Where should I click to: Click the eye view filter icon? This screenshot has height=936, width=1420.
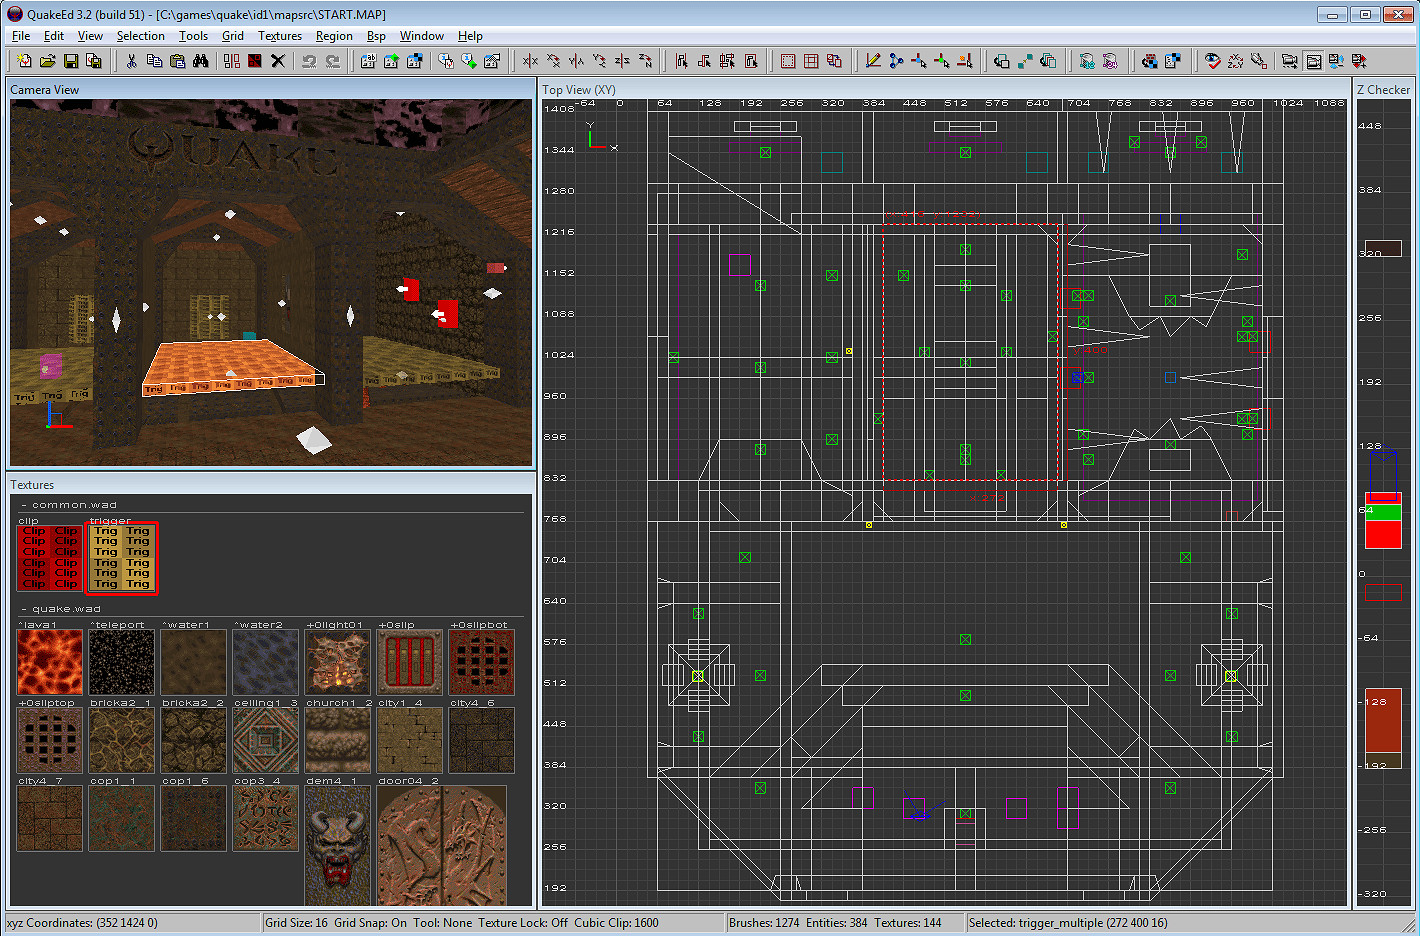coord(1212,61)
